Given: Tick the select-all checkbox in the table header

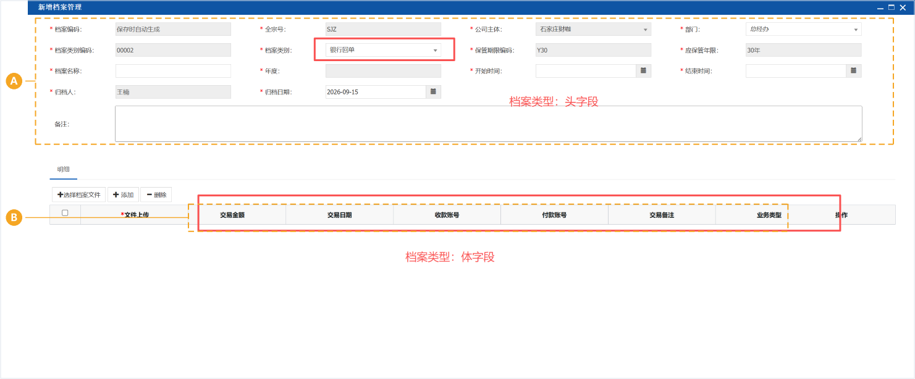Looking at the screenshot, I should click(x=65, y=213).
